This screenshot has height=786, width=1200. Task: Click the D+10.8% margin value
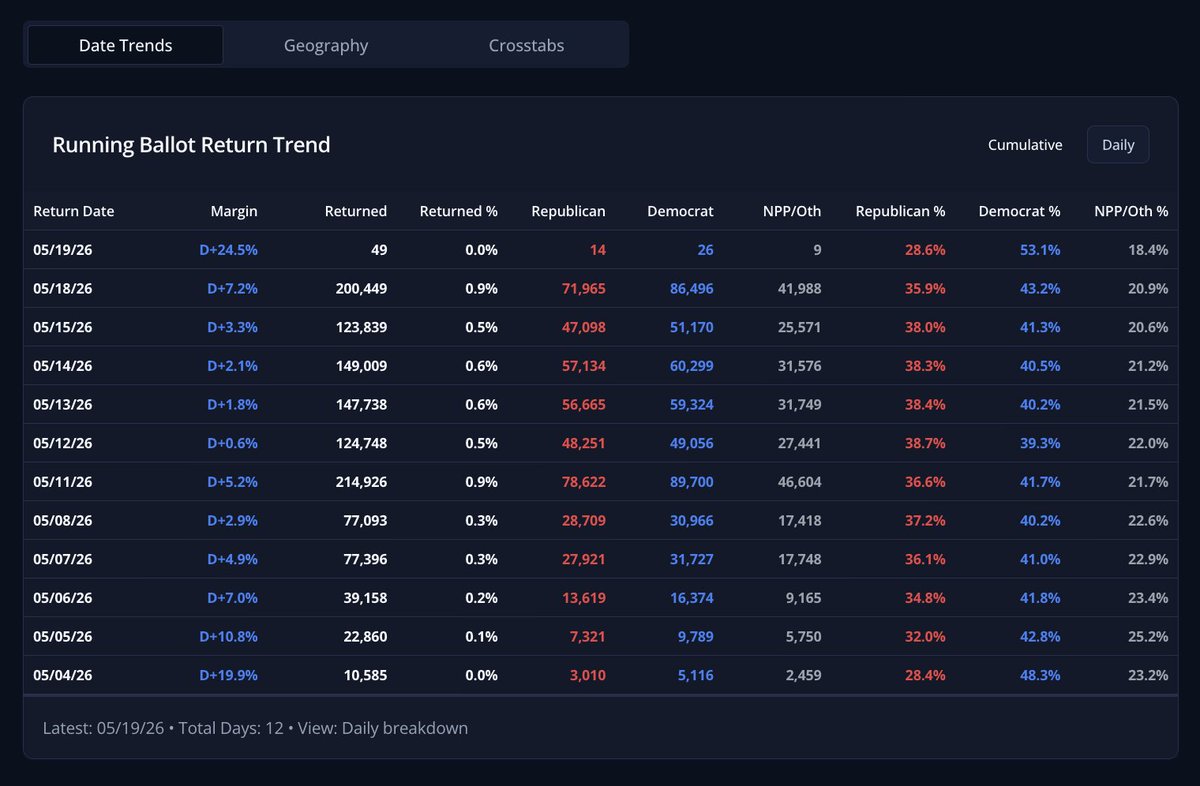pos(228,636)
